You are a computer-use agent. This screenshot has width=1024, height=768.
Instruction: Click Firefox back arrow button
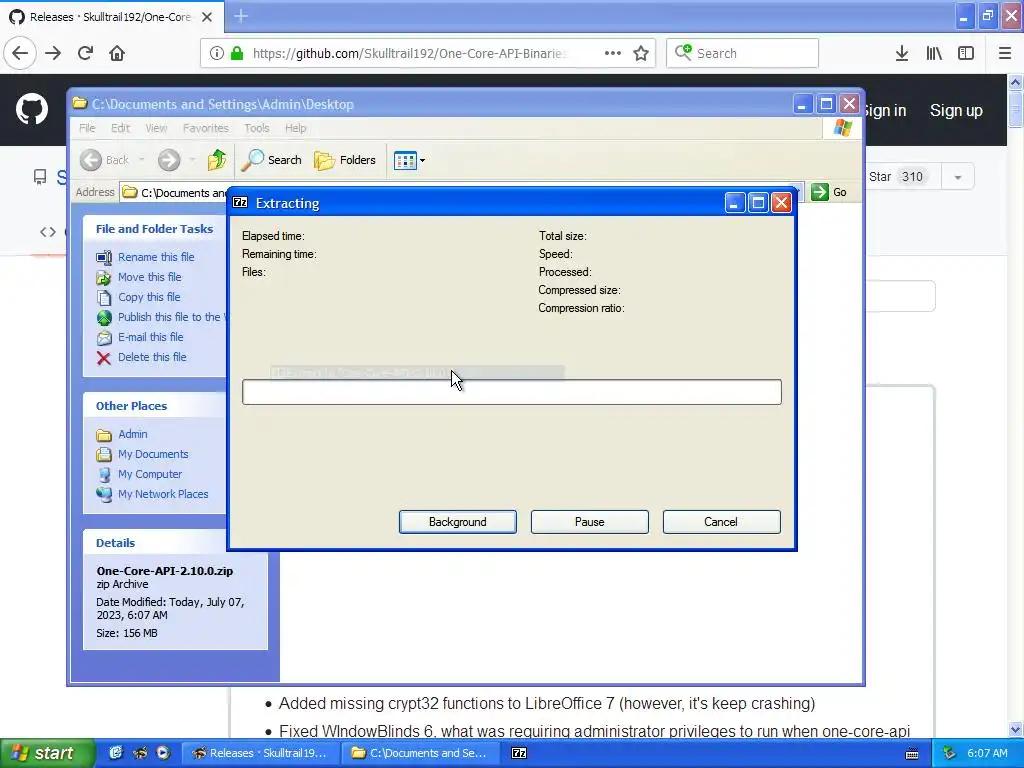(20, 53)
